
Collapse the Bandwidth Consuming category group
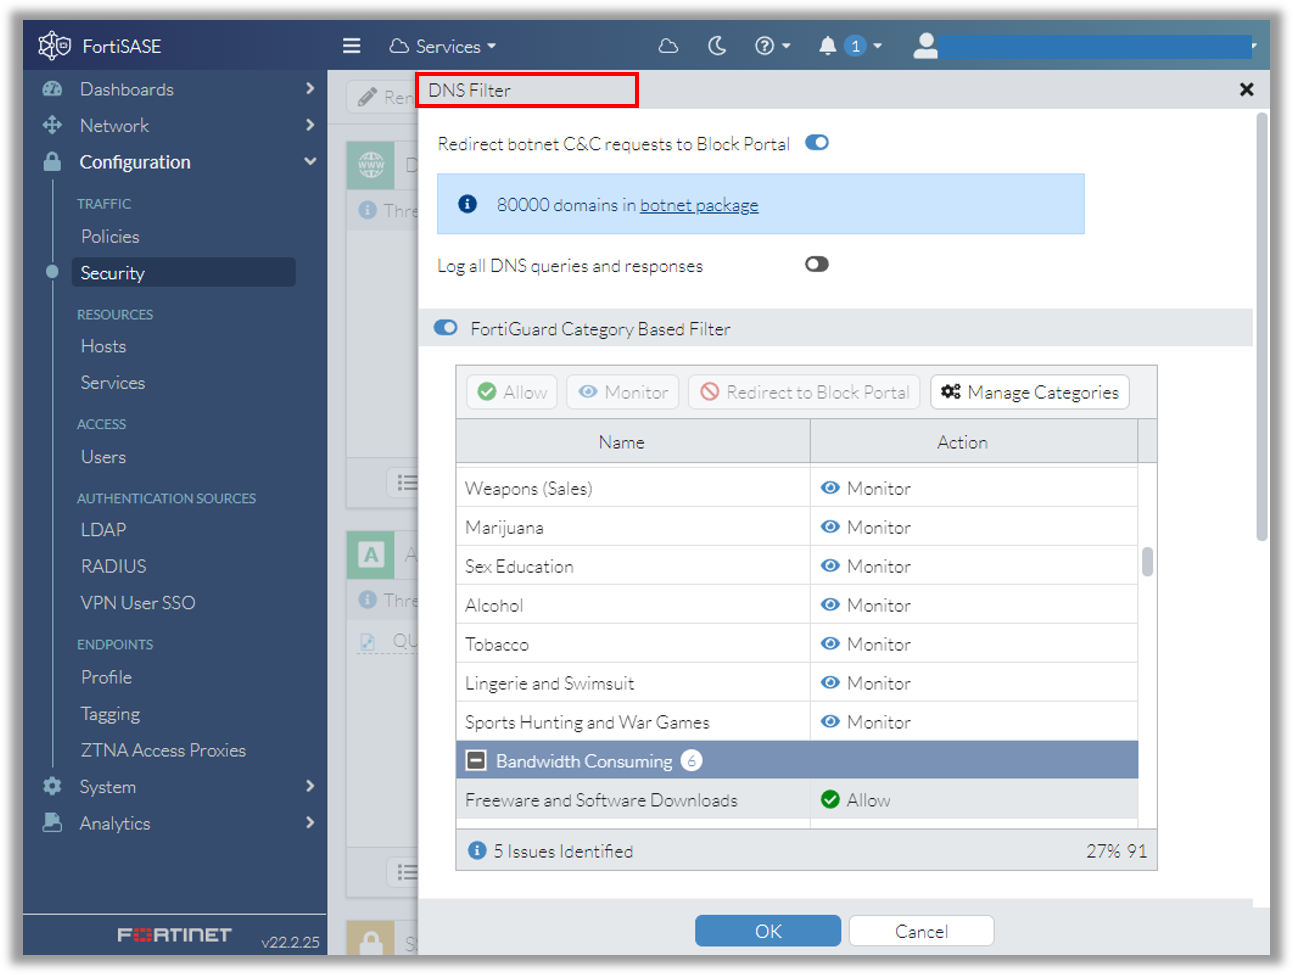[x=477, y=761]
